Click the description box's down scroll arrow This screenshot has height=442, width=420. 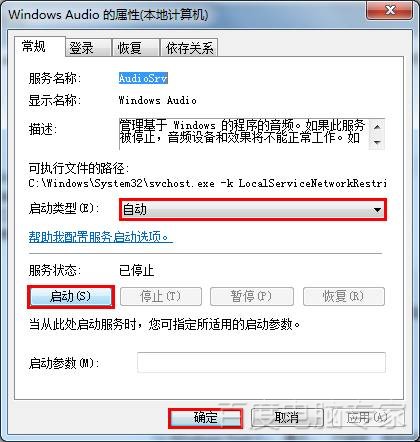coord(377,142)
